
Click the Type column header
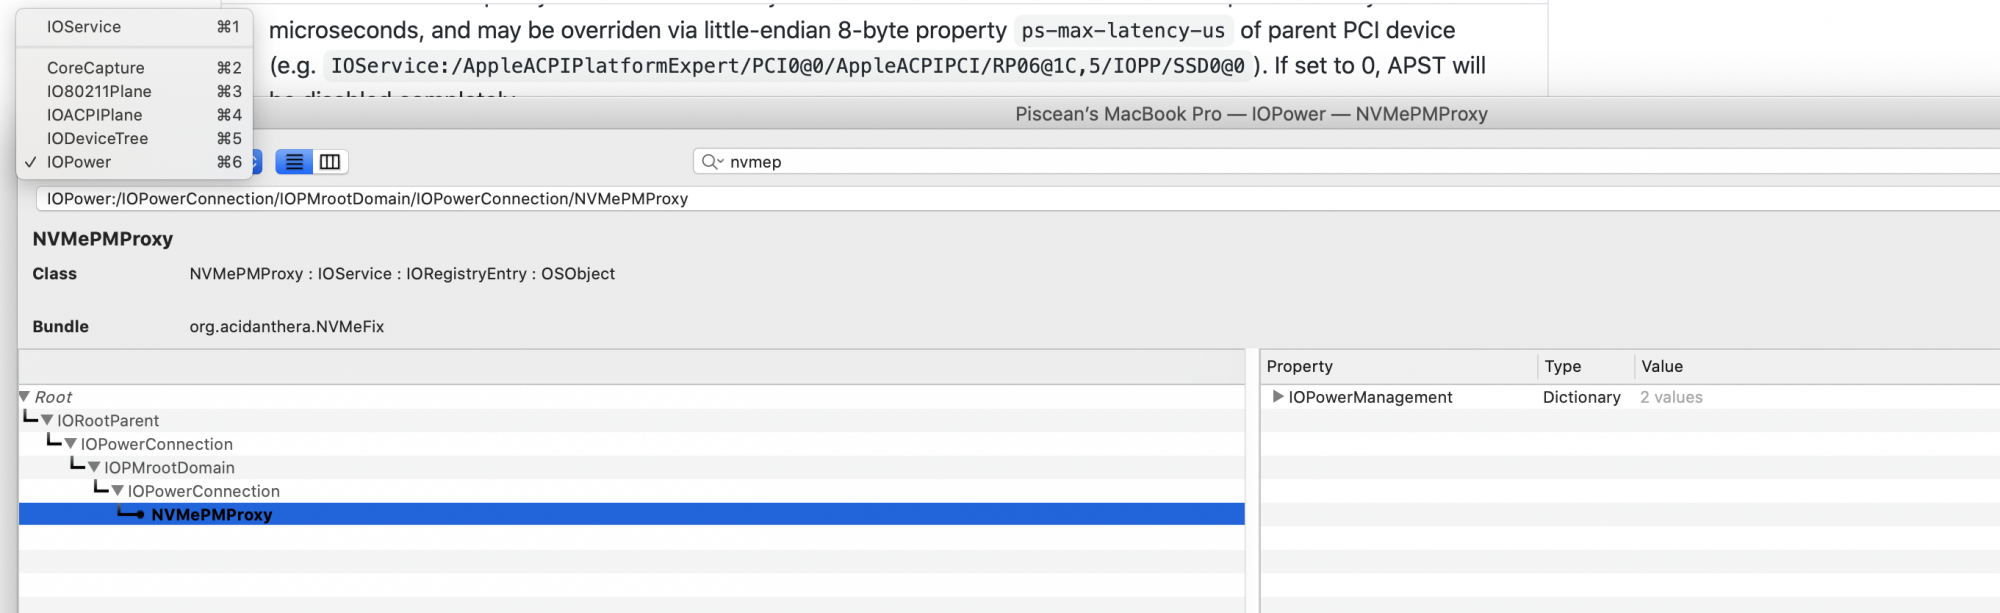(1562, 367)
